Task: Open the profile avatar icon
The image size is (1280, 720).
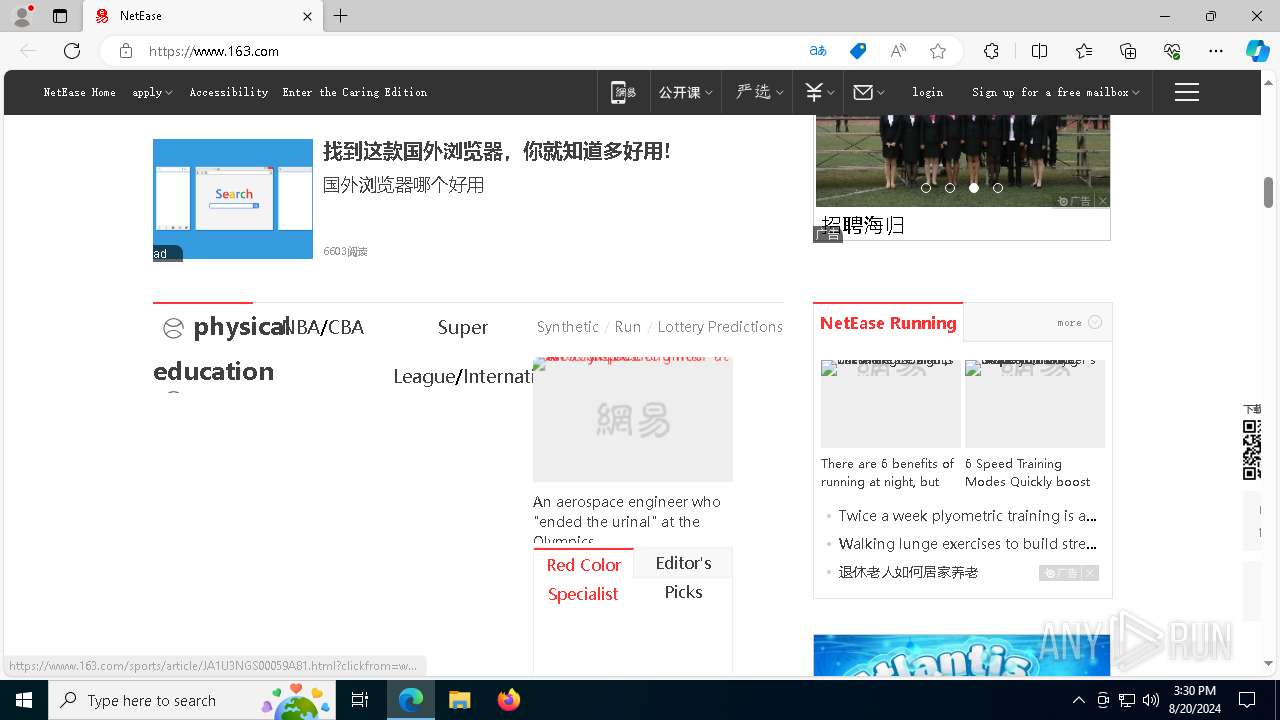Action: pos(22,16)
